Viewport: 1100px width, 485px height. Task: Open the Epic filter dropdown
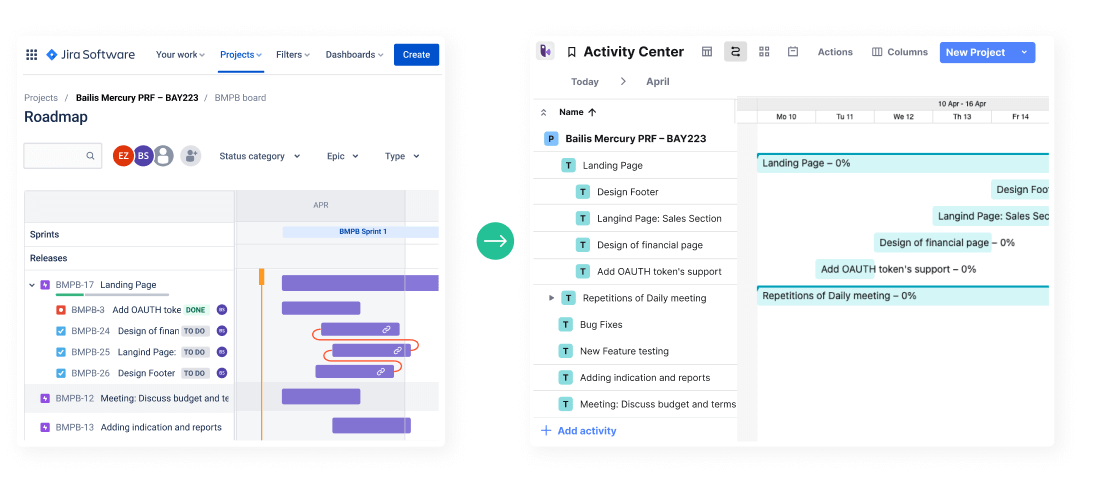[343, 157]
